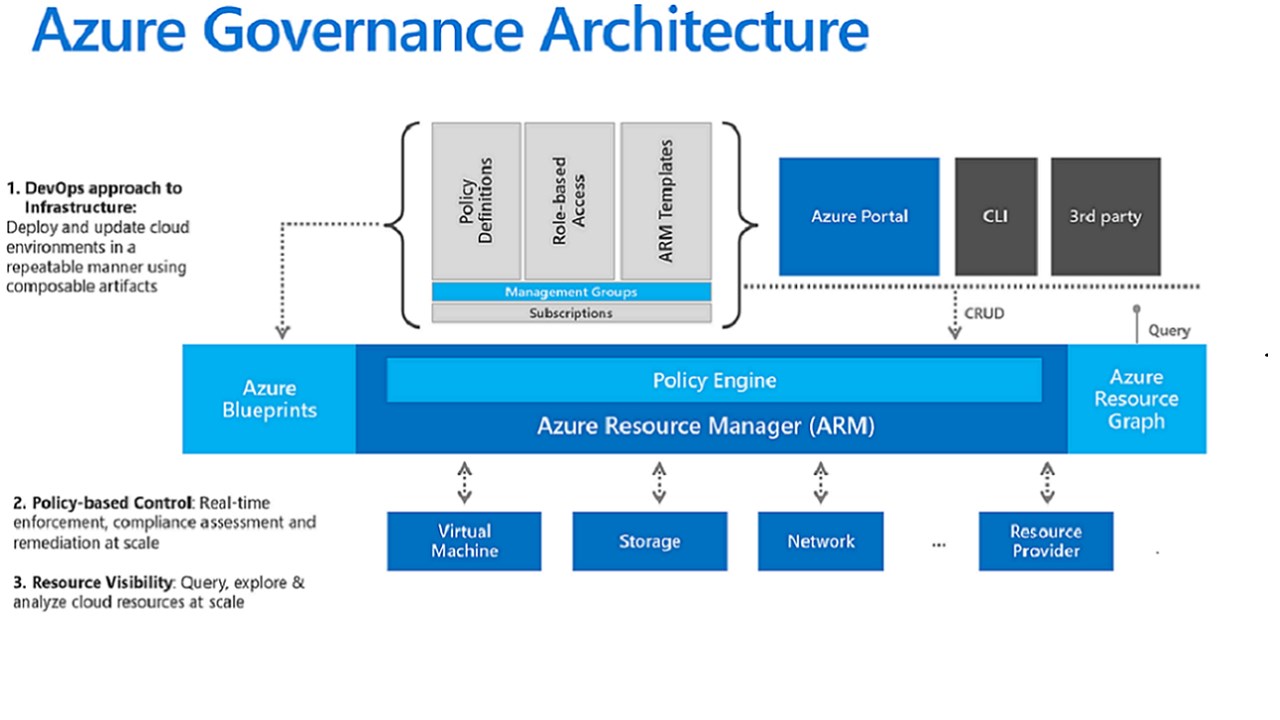Click the ellipsis between Network and Resource Provider
1280x720 pixels.
pyautogui.click(x=938, y=545)
